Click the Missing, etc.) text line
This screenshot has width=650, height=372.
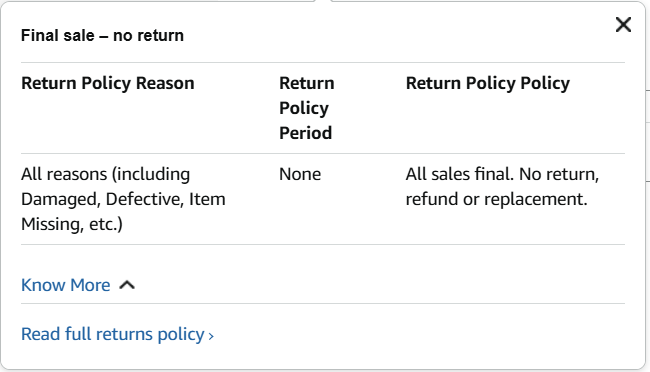[x=72, y=224]
